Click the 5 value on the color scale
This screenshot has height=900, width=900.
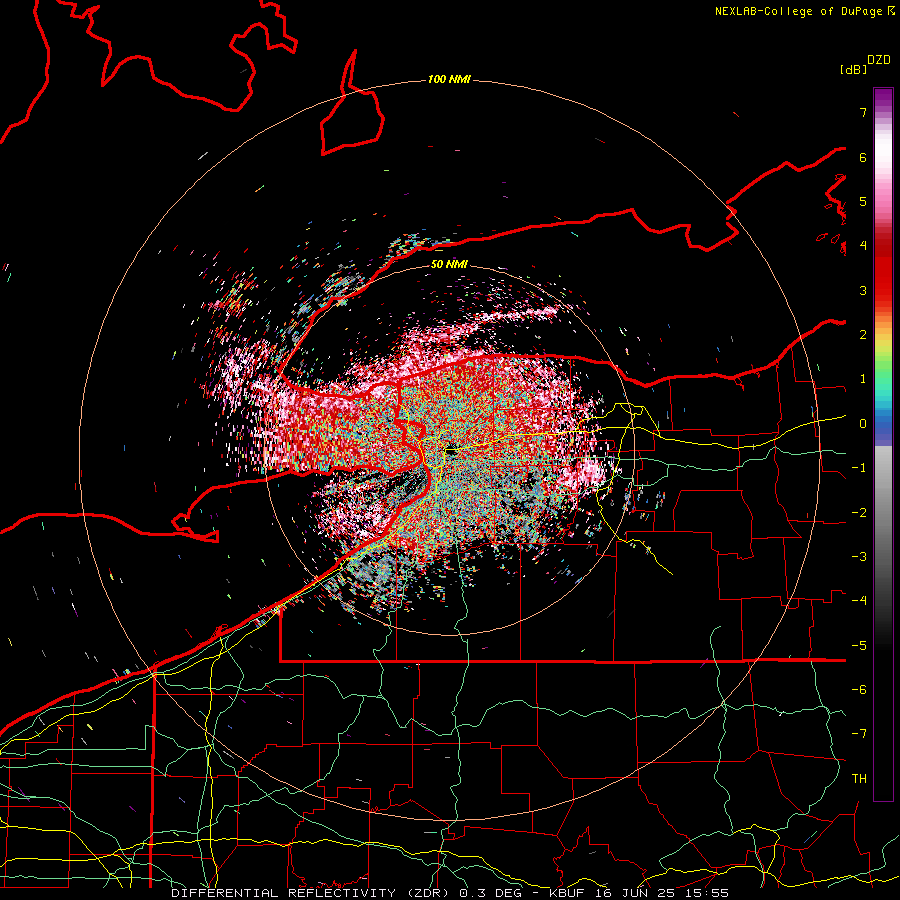click(863, 201)
